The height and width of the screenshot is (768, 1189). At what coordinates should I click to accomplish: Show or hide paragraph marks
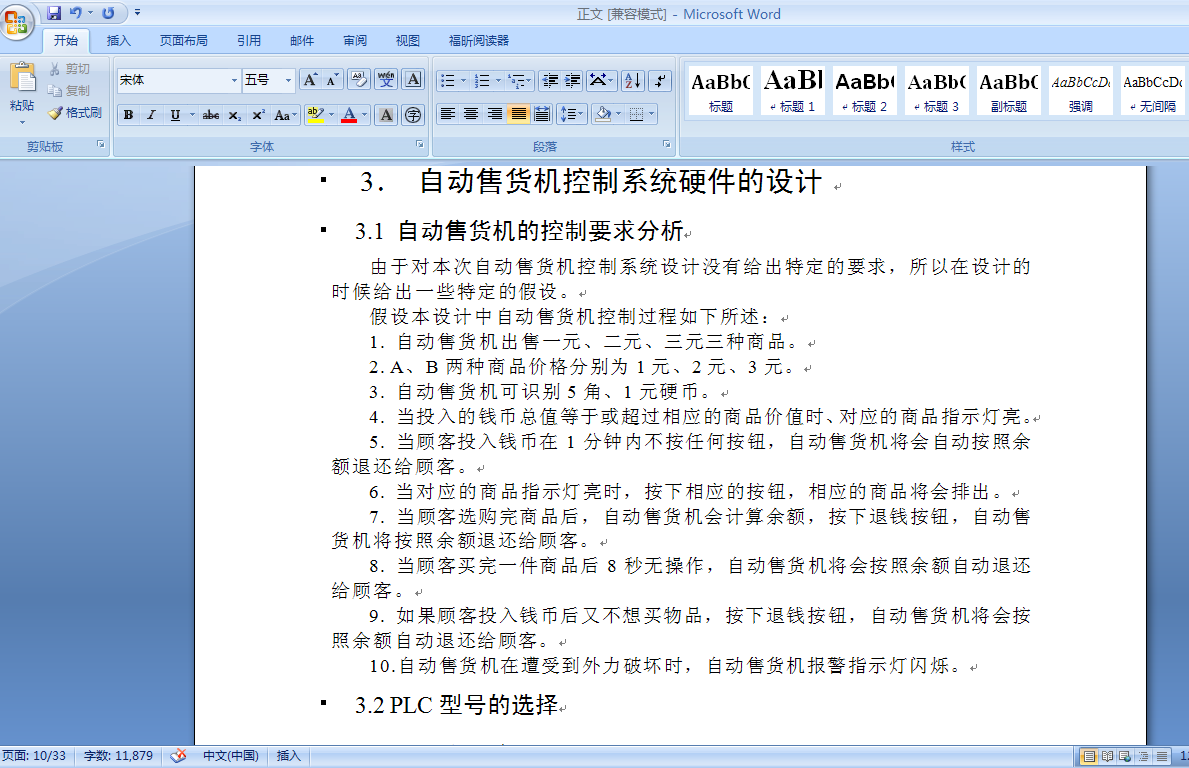tap(660, 80)
